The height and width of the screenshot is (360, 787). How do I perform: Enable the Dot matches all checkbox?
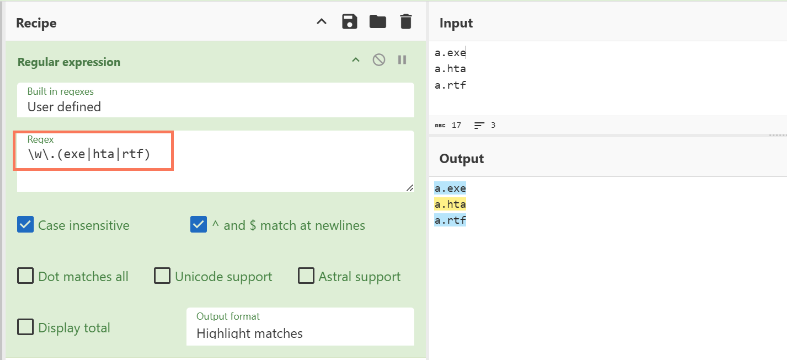coord(25,276)
